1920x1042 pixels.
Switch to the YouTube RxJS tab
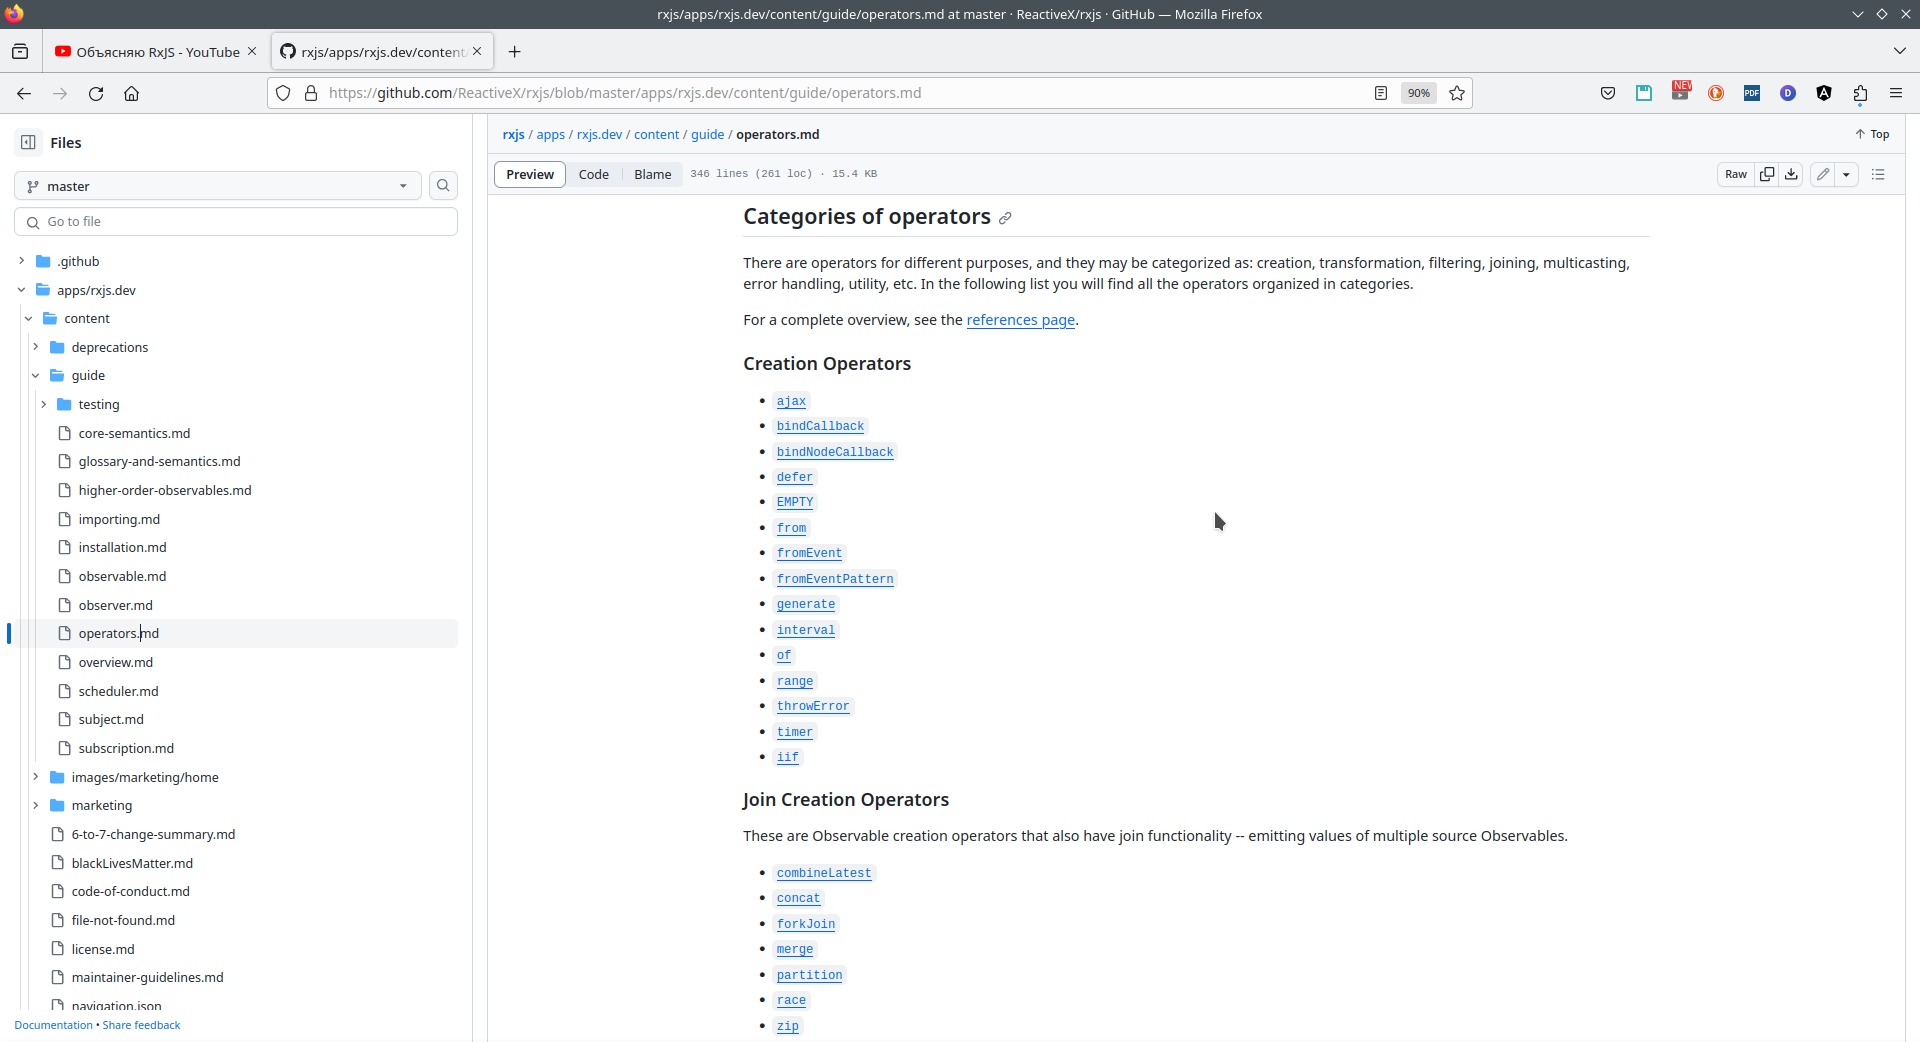coord(148,52)
